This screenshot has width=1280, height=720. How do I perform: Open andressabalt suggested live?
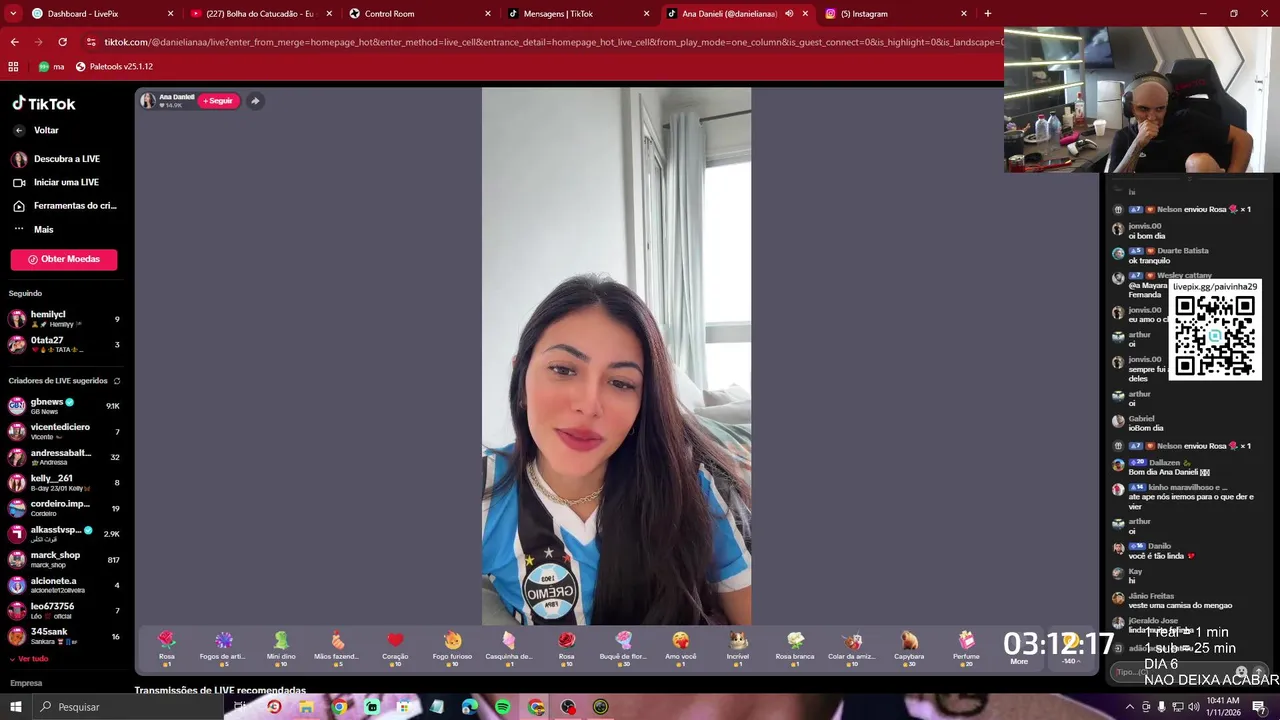64,457
